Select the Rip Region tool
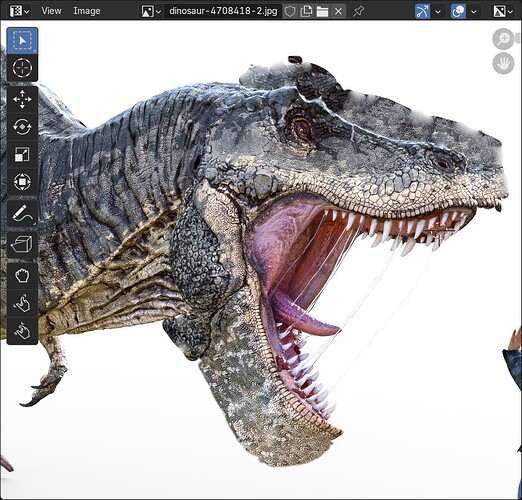 pos(22,245)
